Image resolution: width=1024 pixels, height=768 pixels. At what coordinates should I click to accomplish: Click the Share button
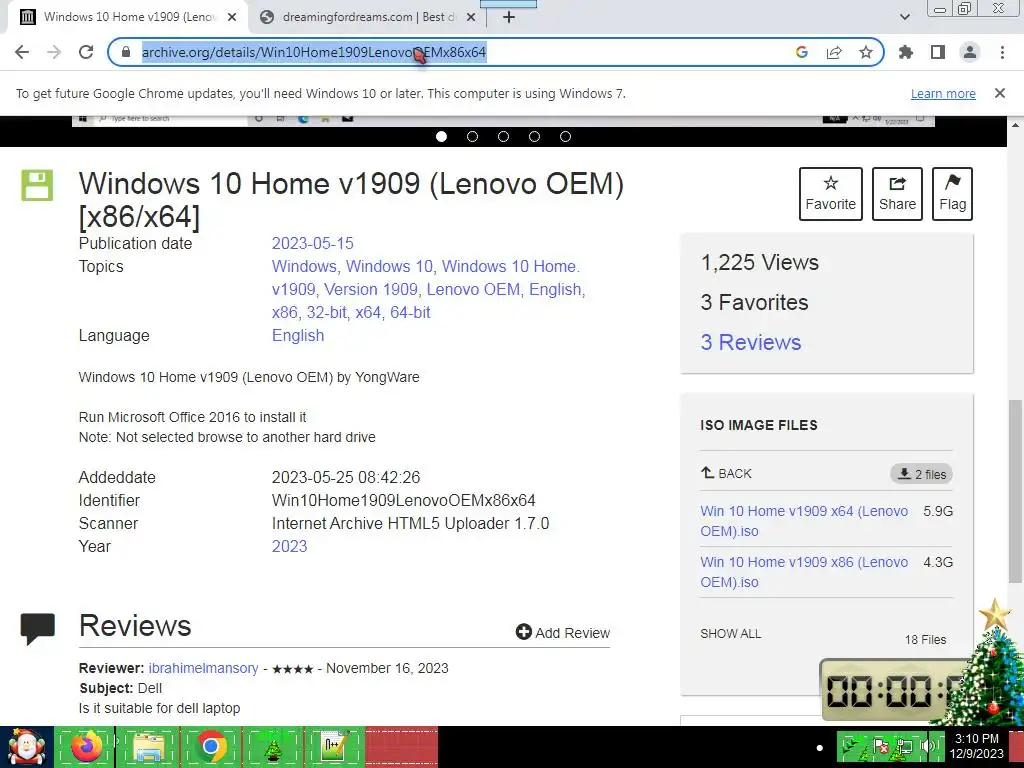pos(897,194)
